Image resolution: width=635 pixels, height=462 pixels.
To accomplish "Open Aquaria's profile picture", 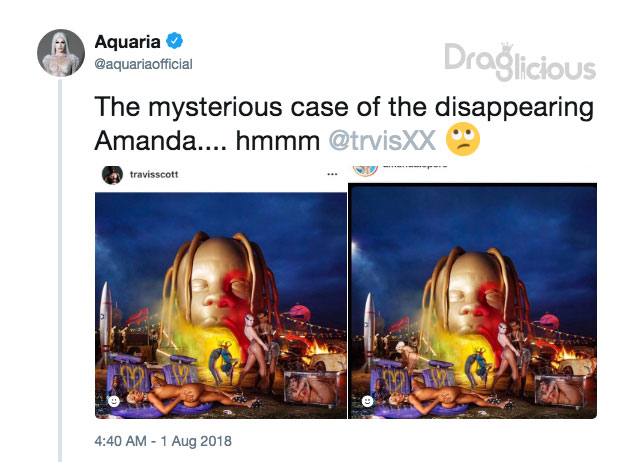I will (x=61, y=53).
